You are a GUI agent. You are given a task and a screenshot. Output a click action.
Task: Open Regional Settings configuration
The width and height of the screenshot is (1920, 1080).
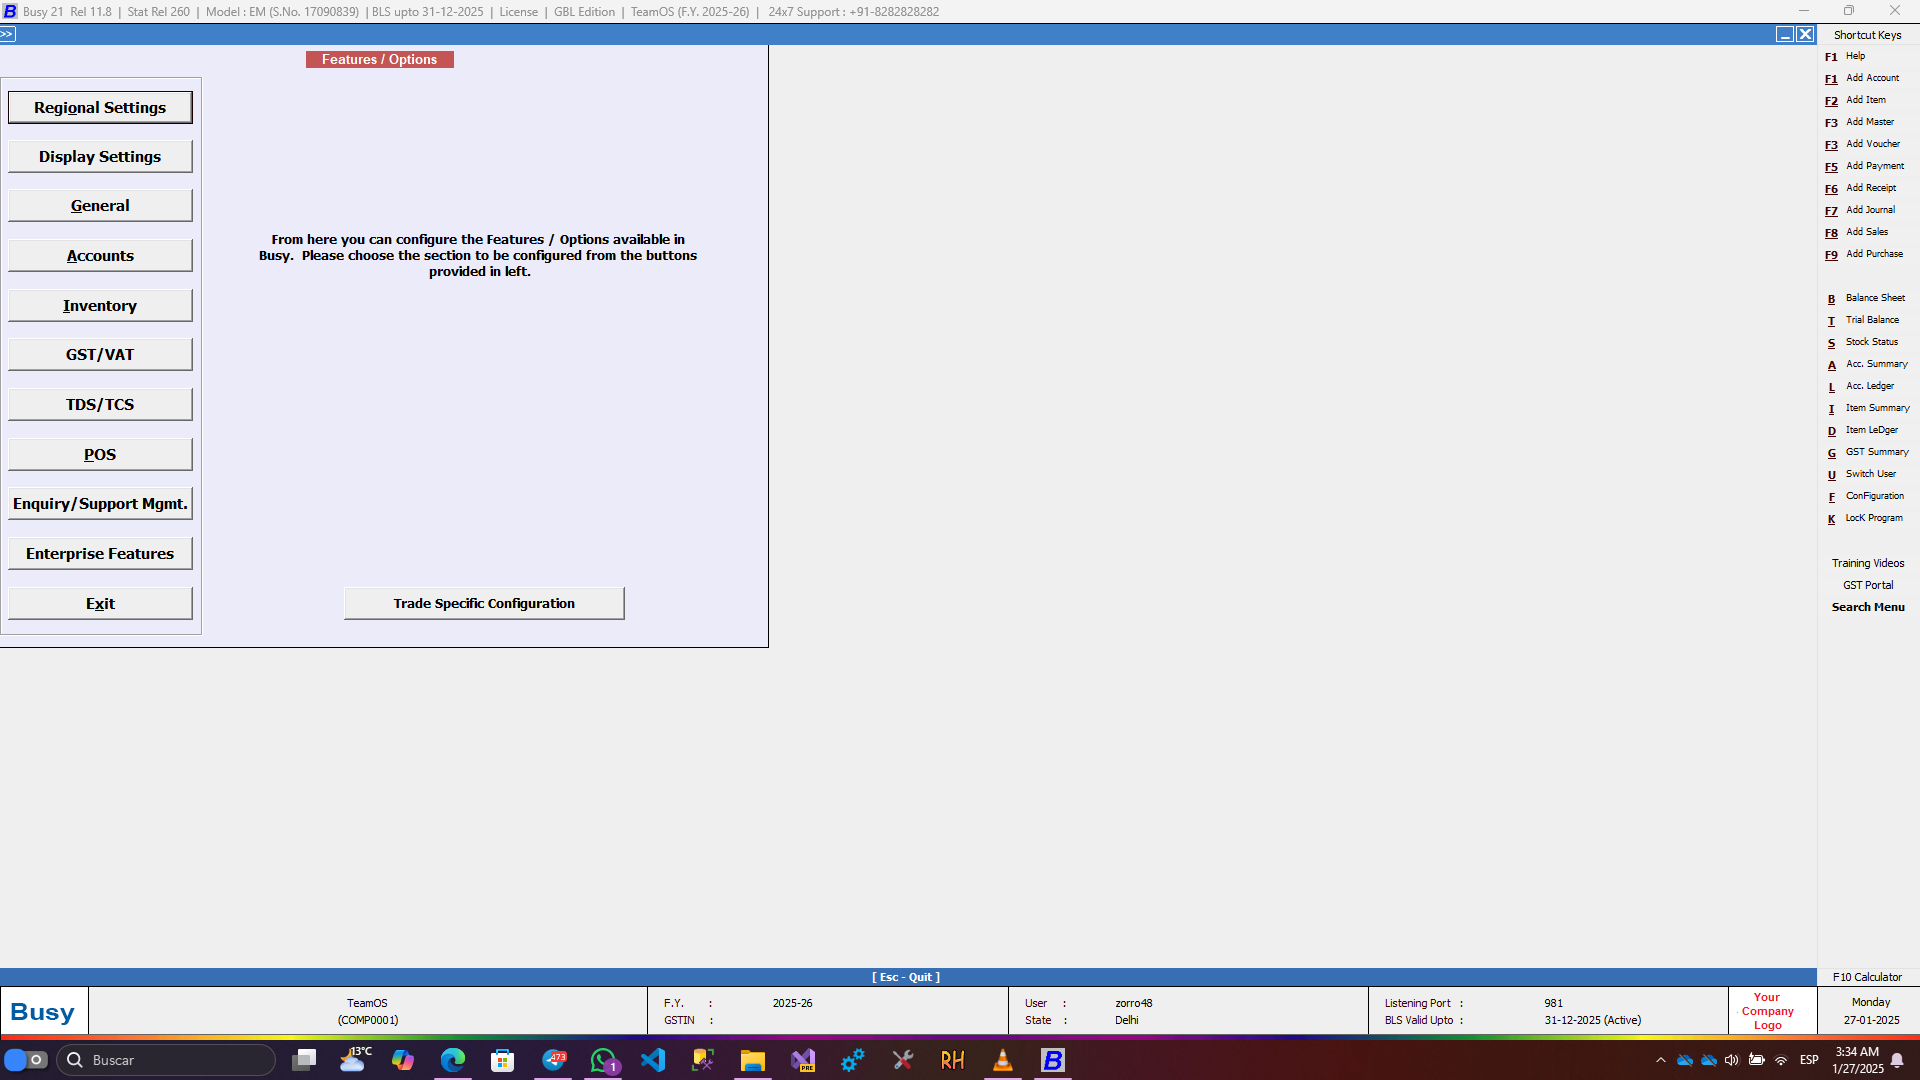click(x=100, y=107)
